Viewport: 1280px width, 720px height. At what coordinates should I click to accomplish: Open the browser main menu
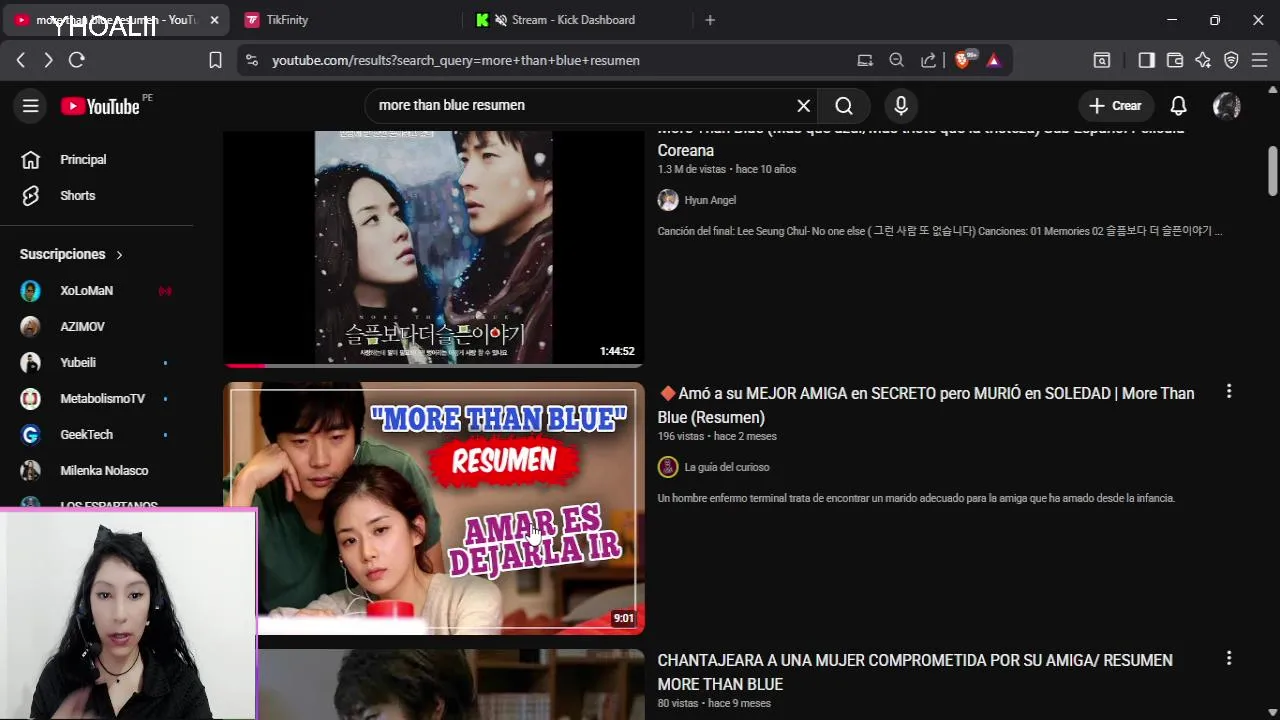1259,61
